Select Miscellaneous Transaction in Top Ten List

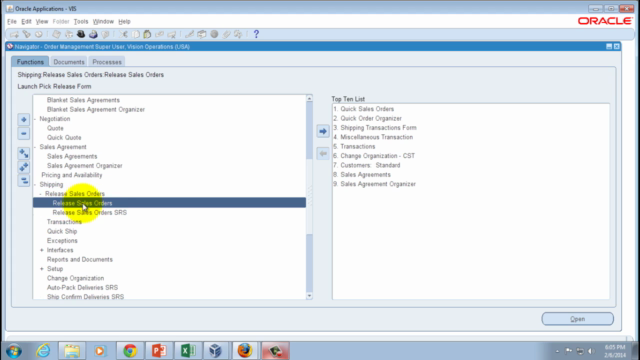[x=377, y=137]
